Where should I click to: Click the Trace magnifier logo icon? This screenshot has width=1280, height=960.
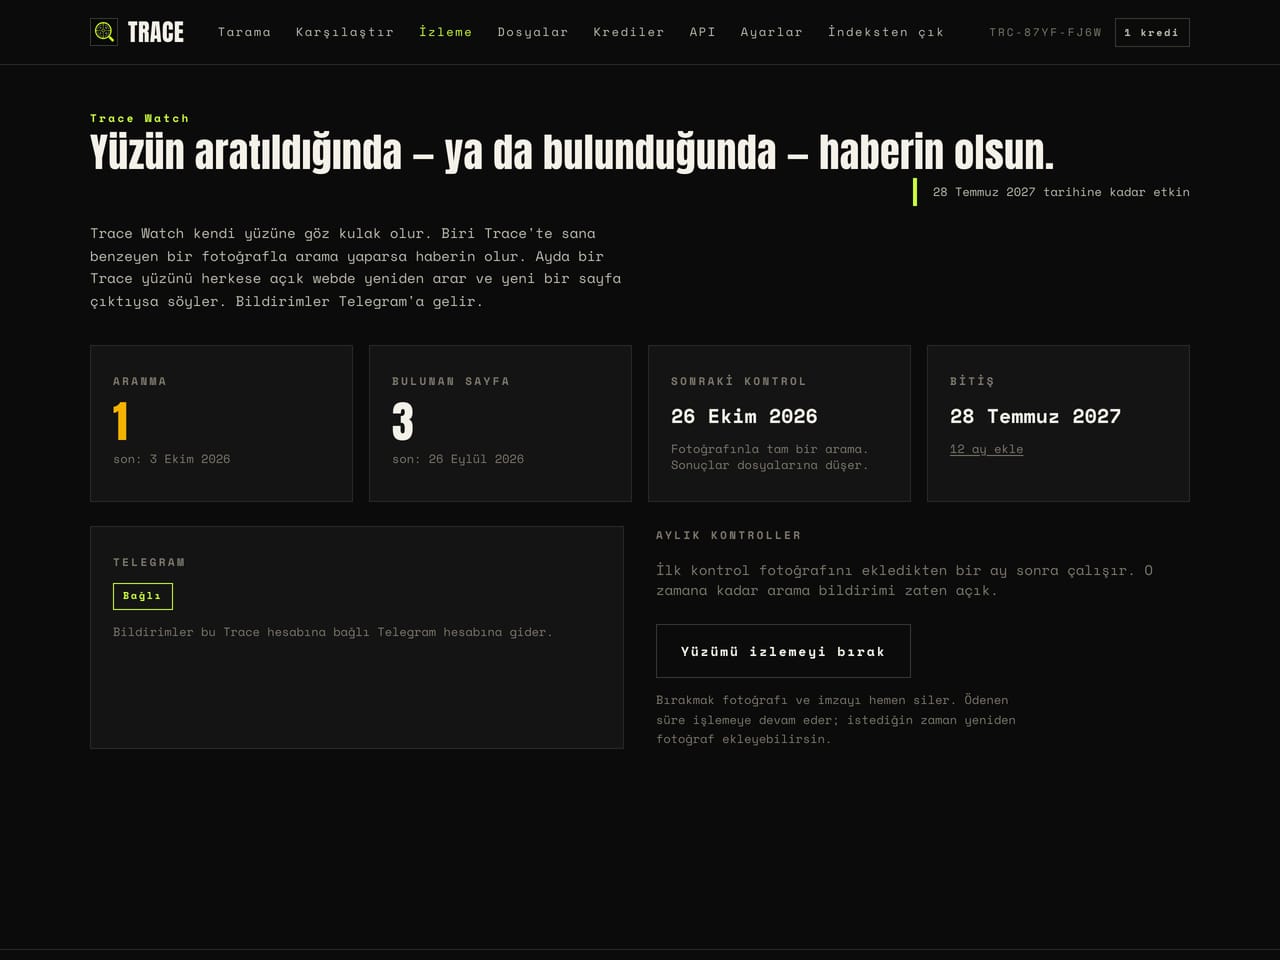(104, 32)
